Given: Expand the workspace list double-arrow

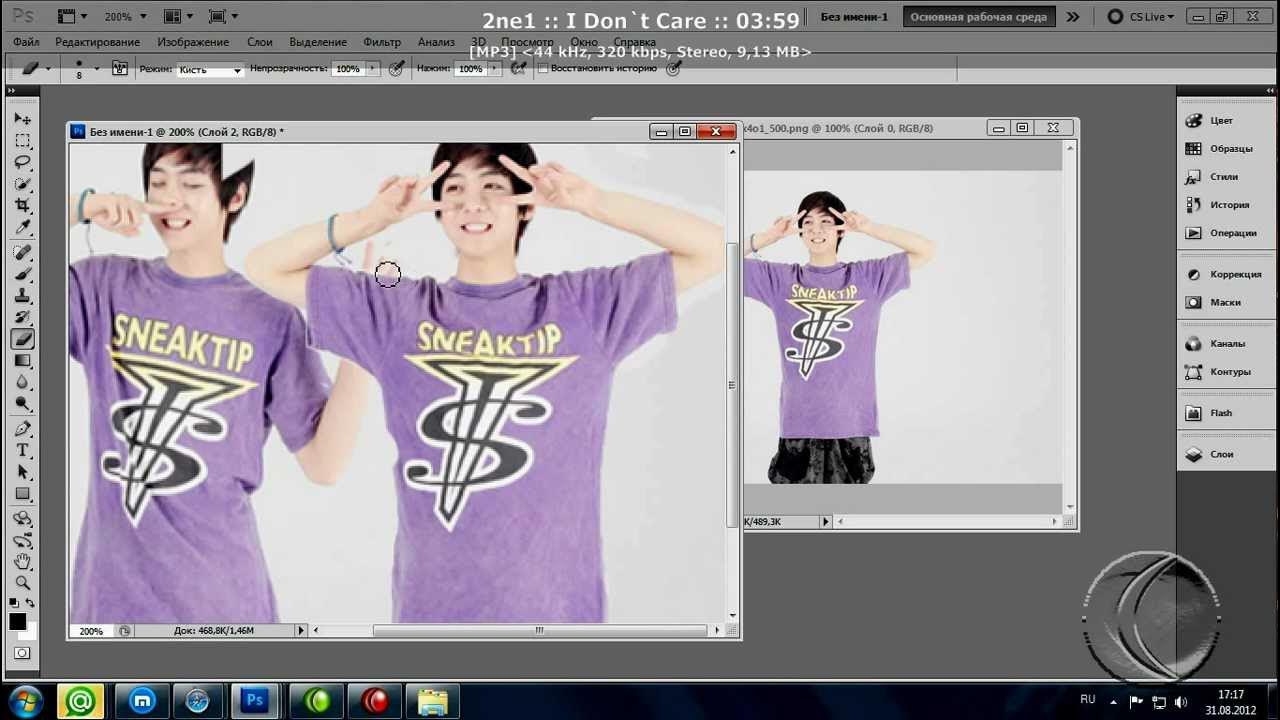Looking at the screenshot, I should point(1073,17).
